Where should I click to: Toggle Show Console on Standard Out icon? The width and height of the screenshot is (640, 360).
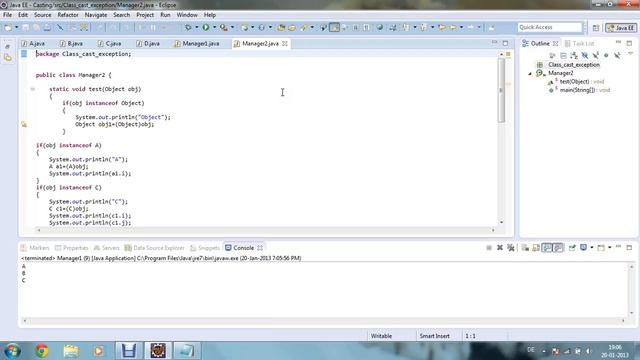[547, 248]
